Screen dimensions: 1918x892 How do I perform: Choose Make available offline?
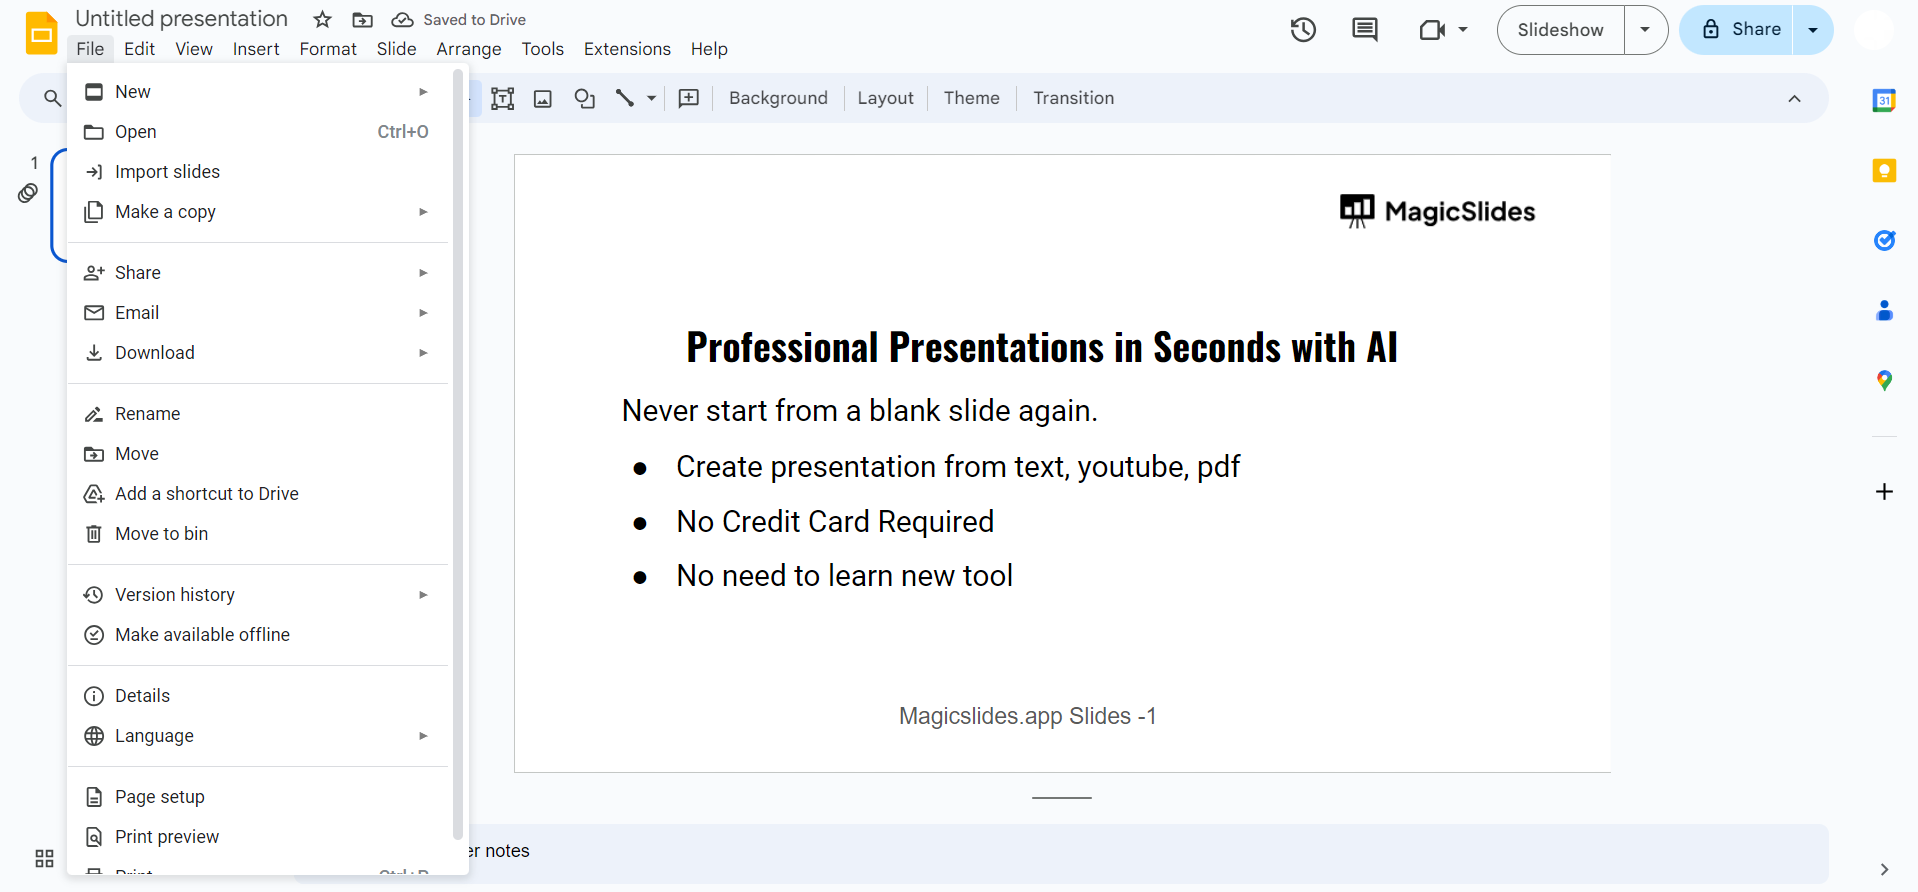(x=258, y=635)
